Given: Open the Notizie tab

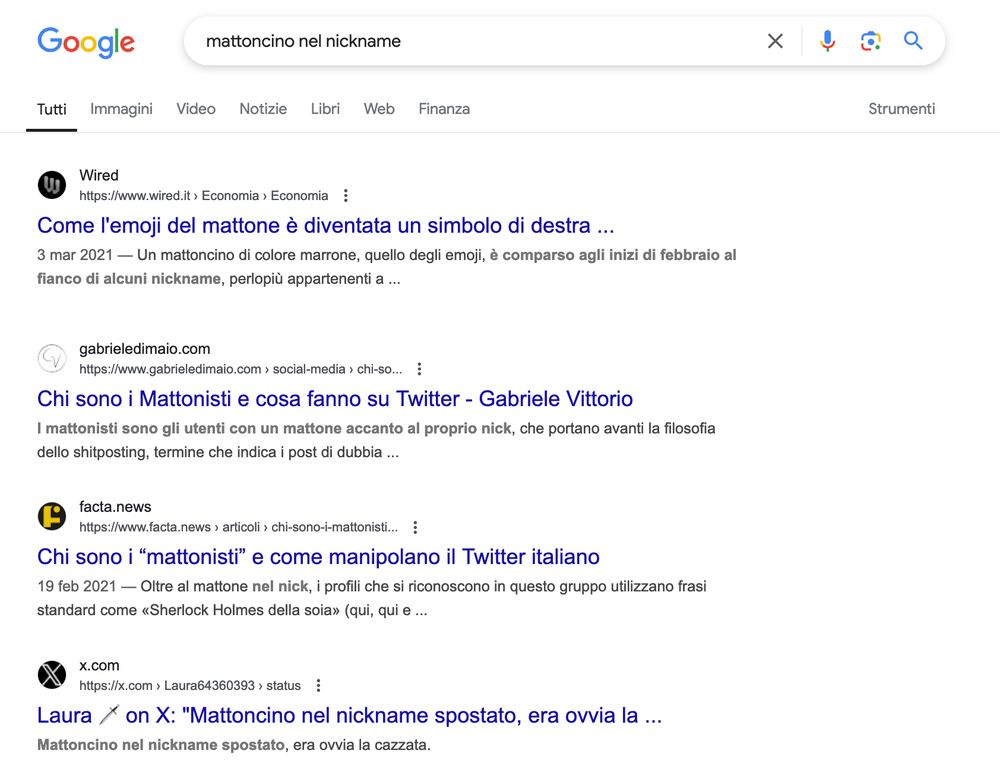Looking at the screenshot, I should [263, 109].
